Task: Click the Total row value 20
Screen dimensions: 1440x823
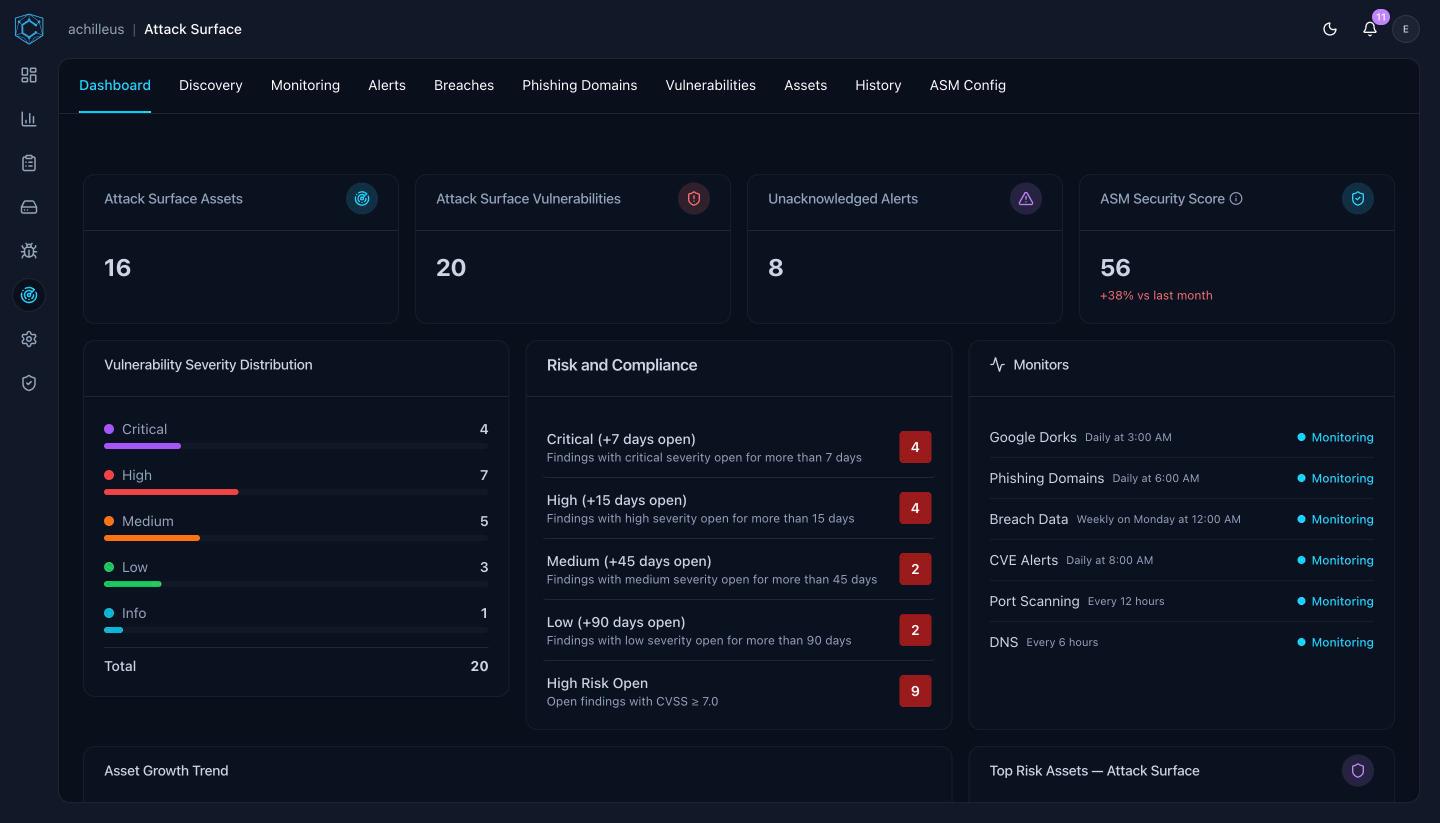Action: tap(479, 666)
